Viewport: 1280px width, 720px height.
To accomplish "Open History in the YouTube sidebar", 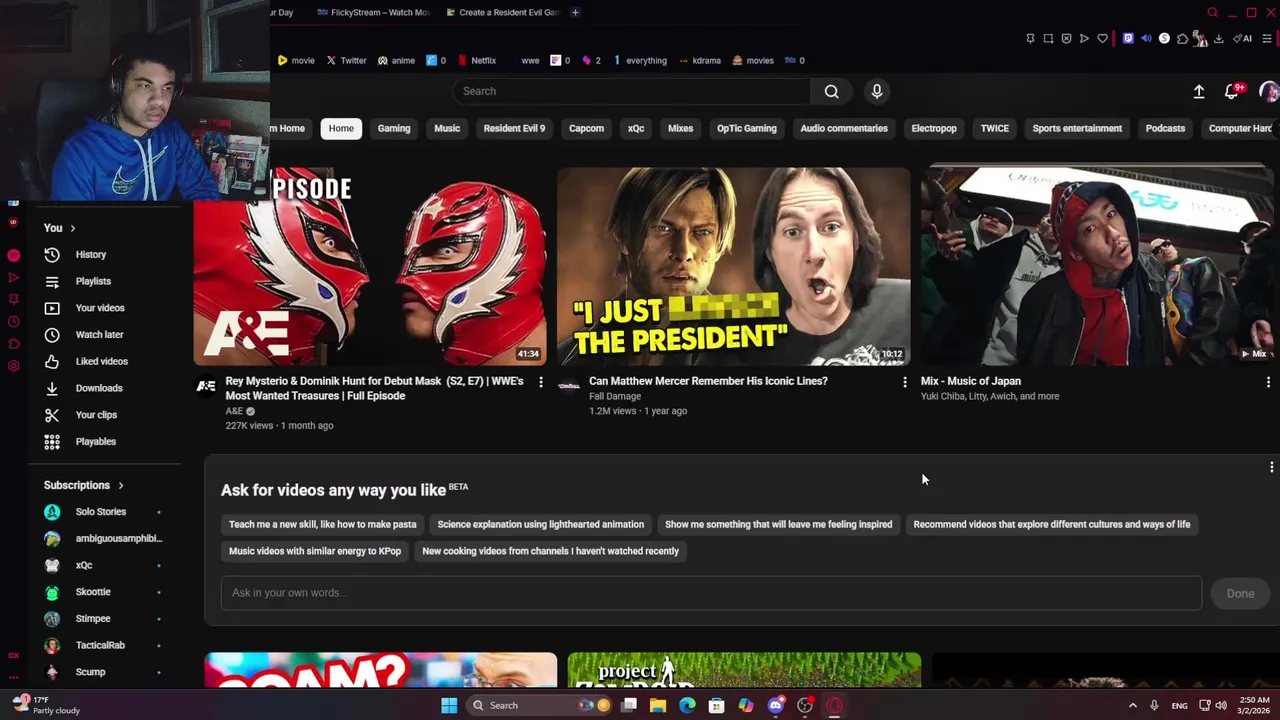I will [x=90, y=255].
